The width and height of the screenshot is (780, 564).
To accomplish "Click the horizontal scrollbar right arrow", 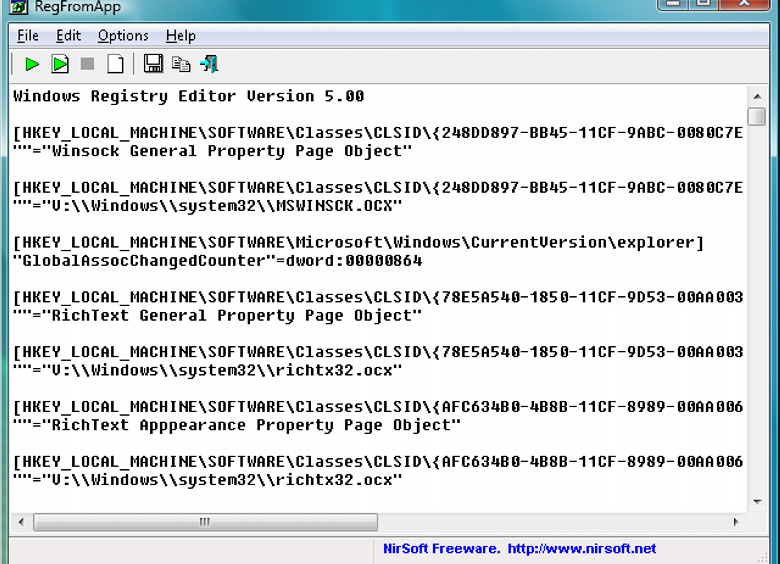I will (737, 522).
